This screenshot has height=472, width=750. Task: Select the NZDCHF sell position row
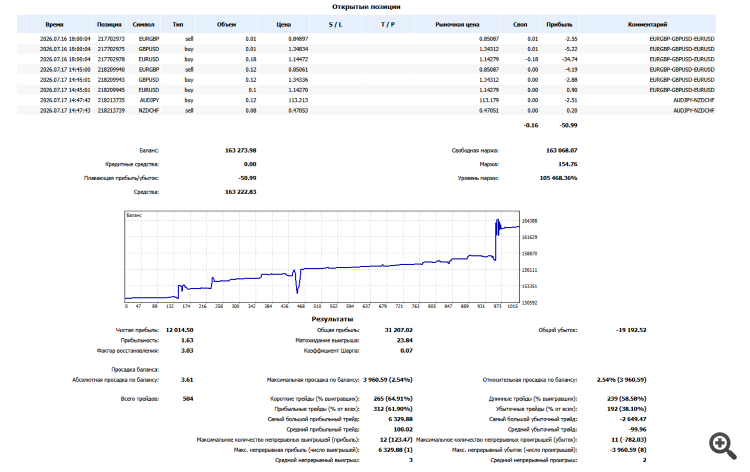(366, 110)
